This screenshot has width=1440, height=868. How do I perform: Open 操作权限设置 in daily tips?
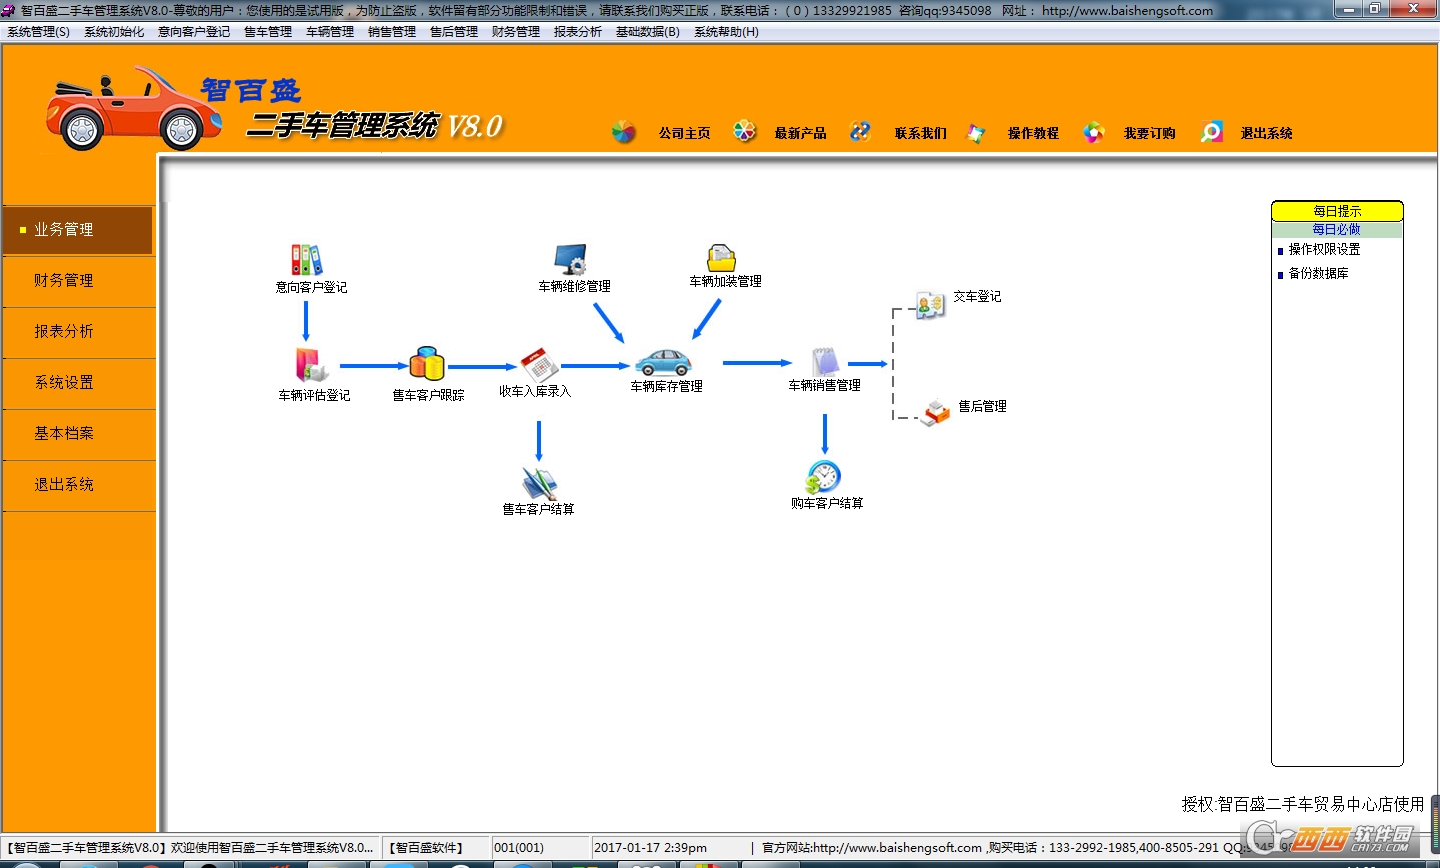click(1324, 249)
